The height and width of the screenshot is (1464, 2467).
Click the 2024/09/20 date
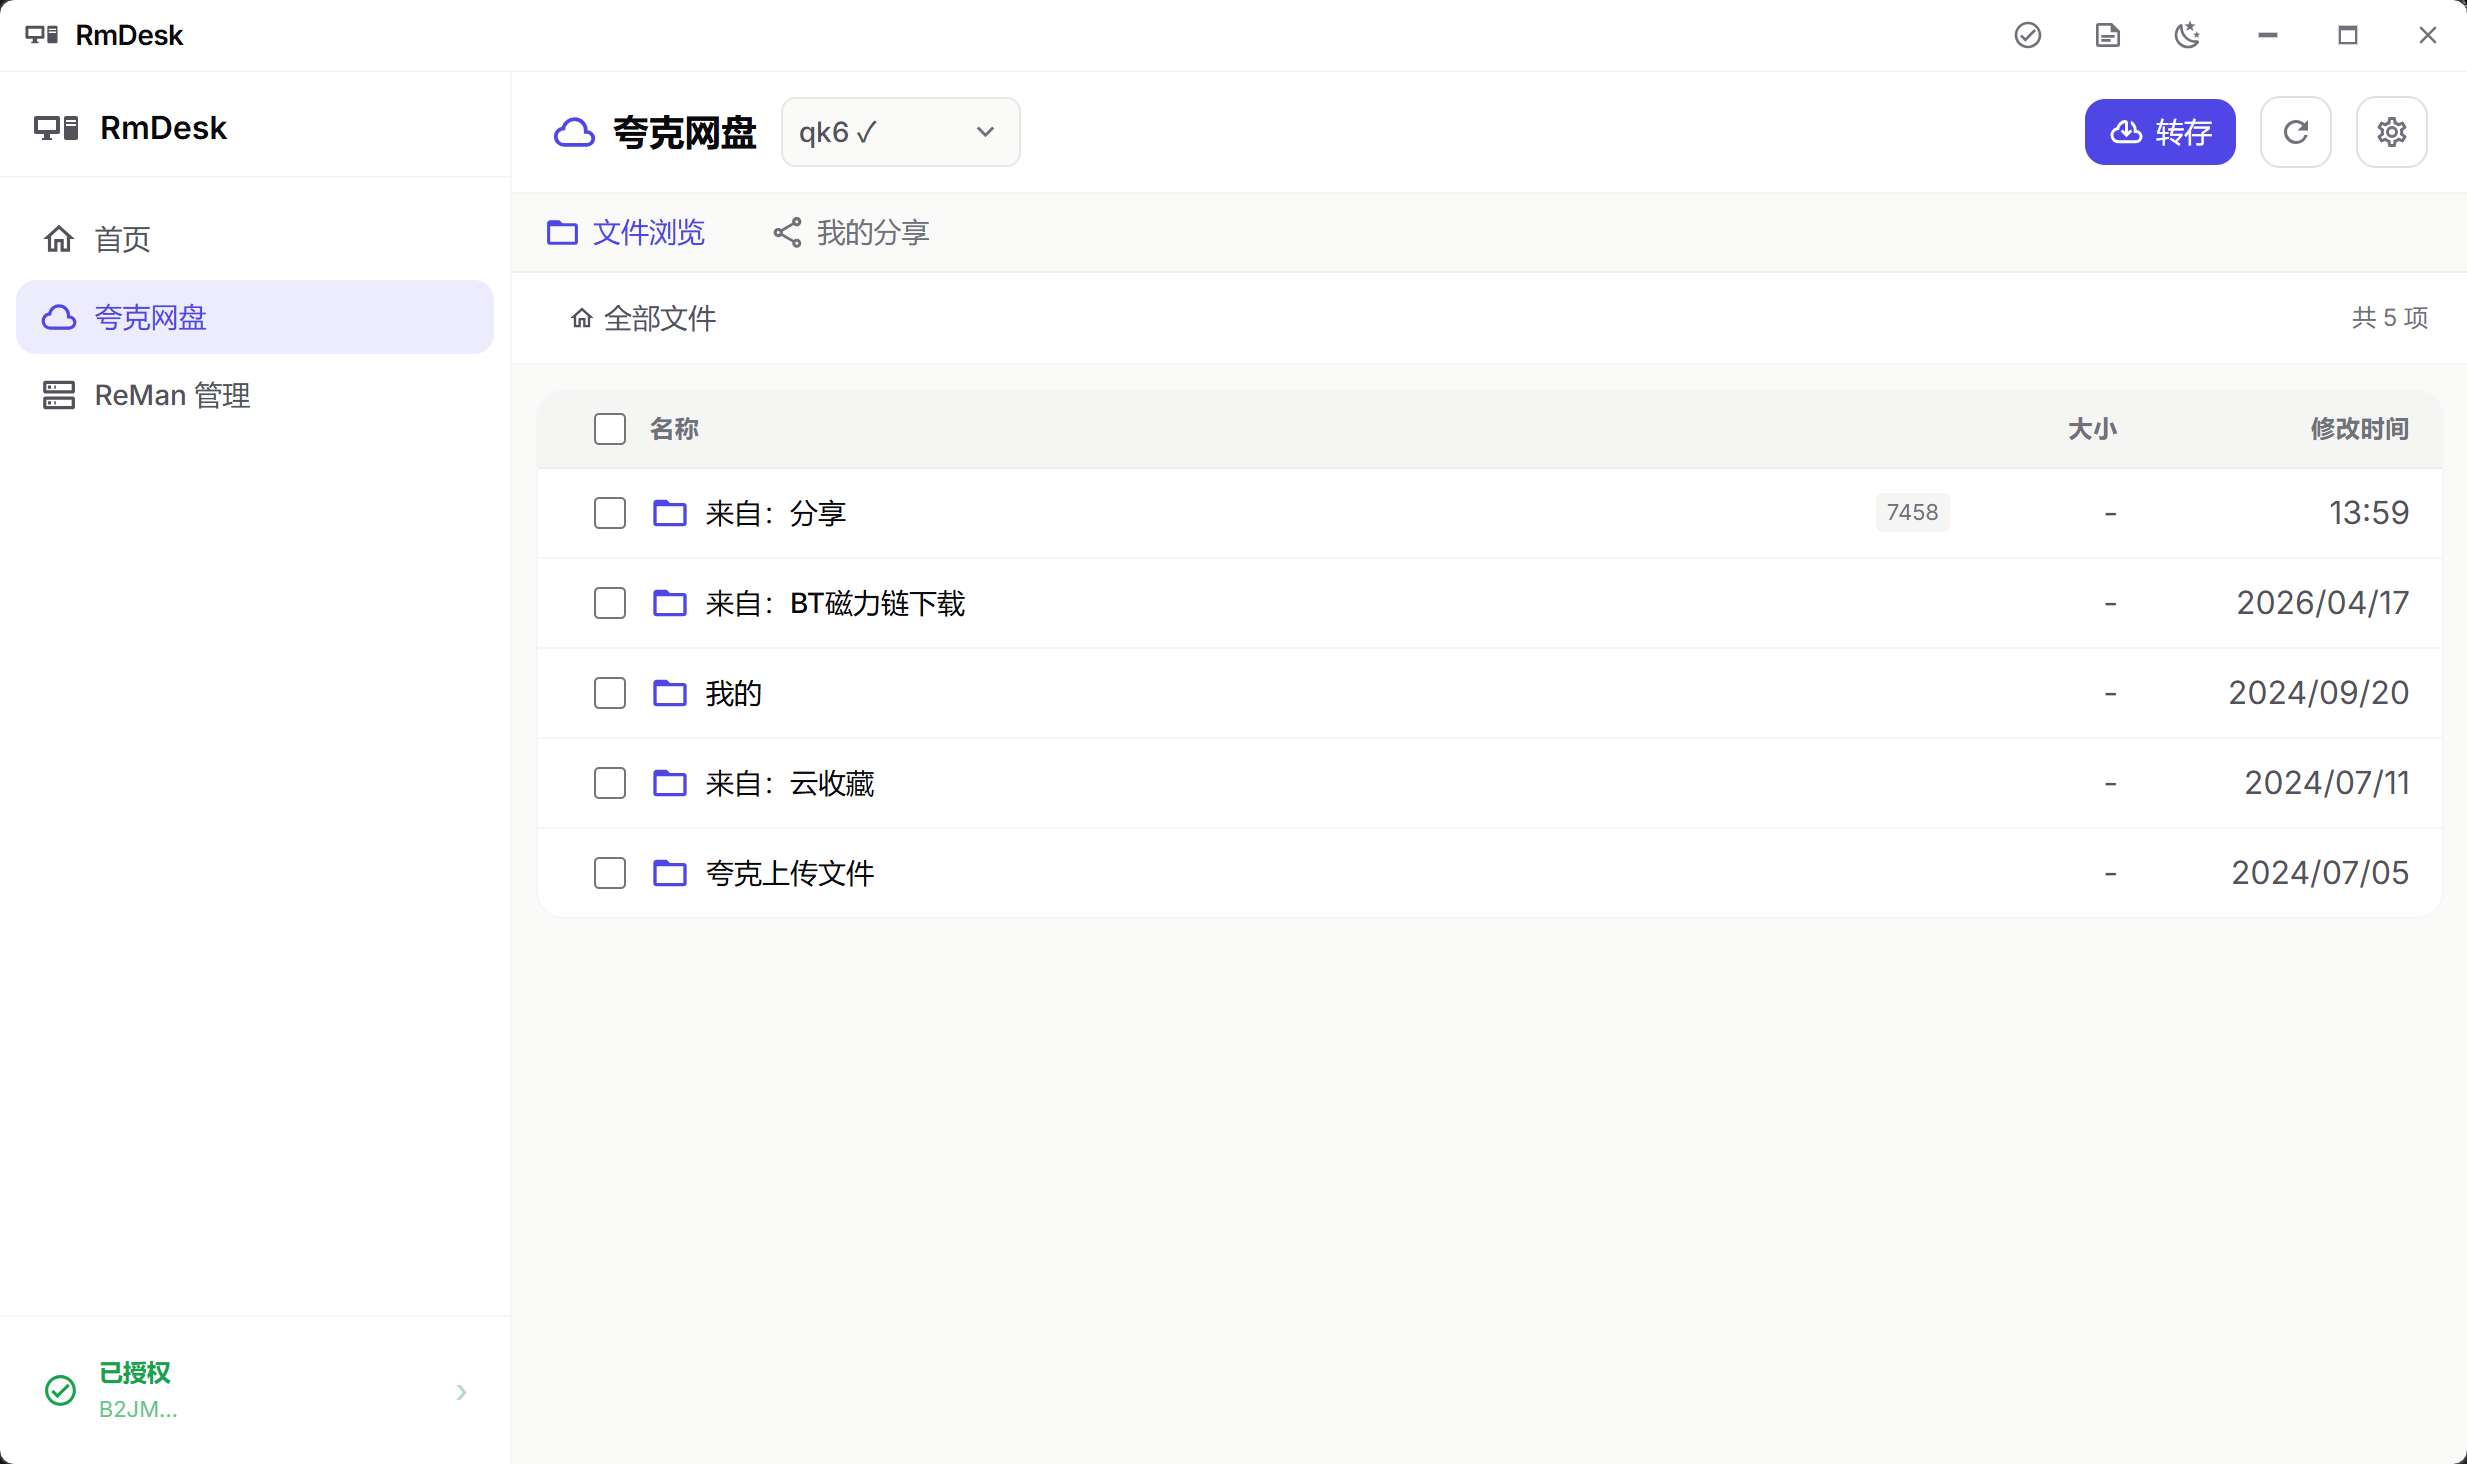pyautogui.click(x=2318, y=693)
